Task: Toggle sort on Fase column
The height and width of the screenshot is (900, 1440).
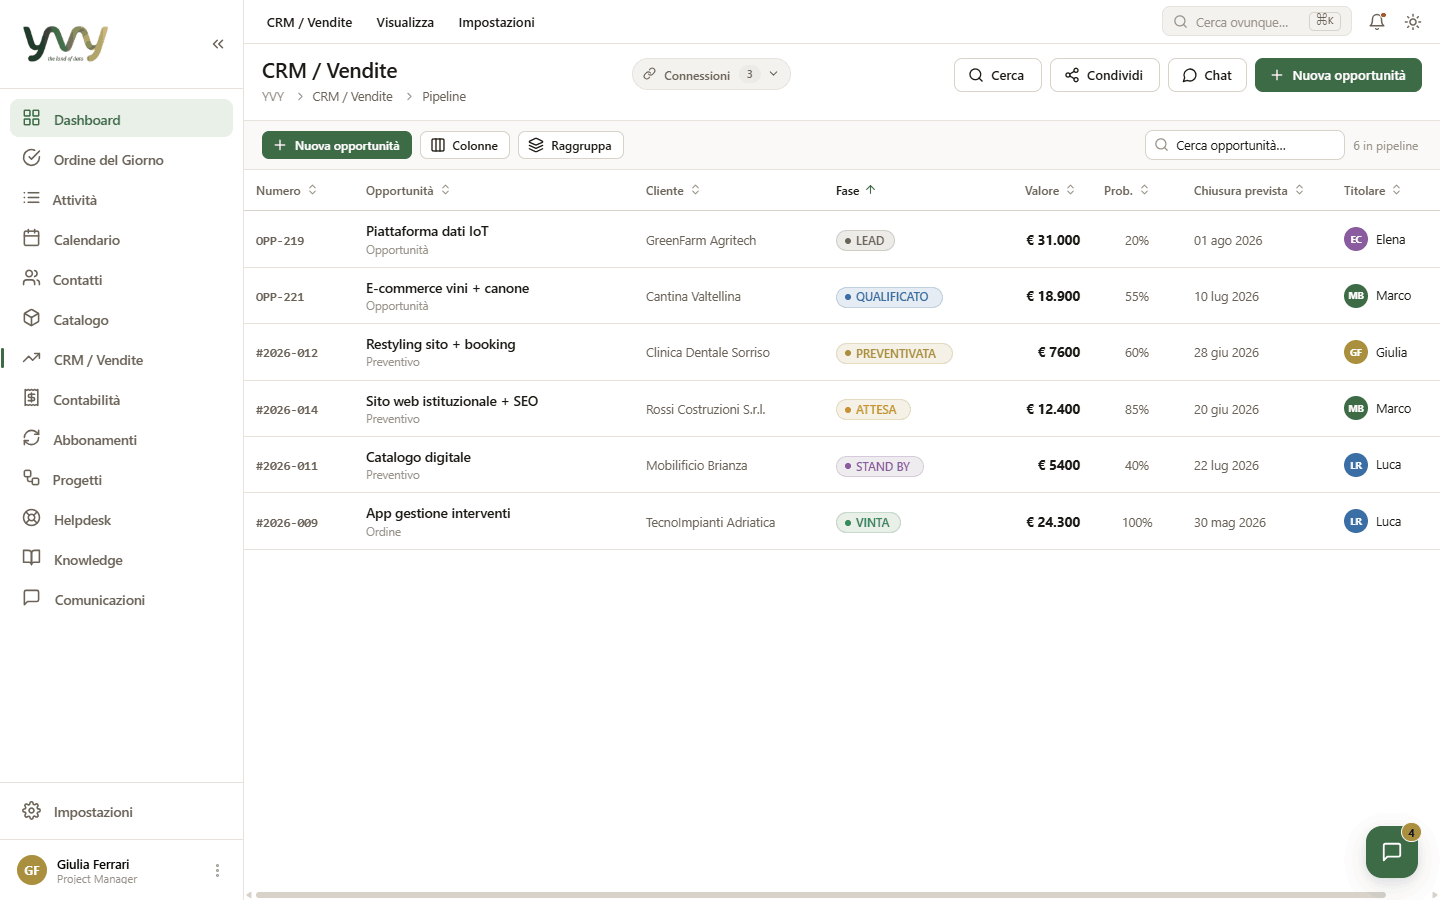Action: pyautogui.click(x=856, y=190)
